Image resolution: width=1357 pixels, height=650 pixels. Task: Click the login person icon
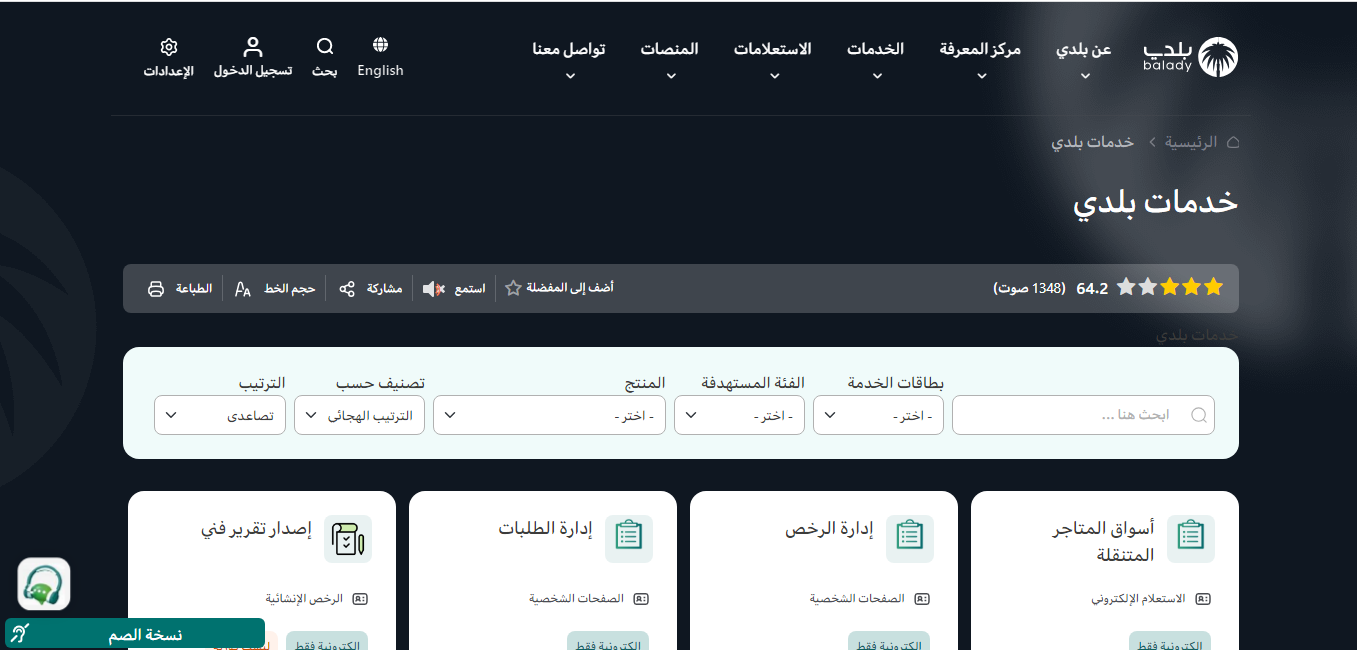(253, 47)
